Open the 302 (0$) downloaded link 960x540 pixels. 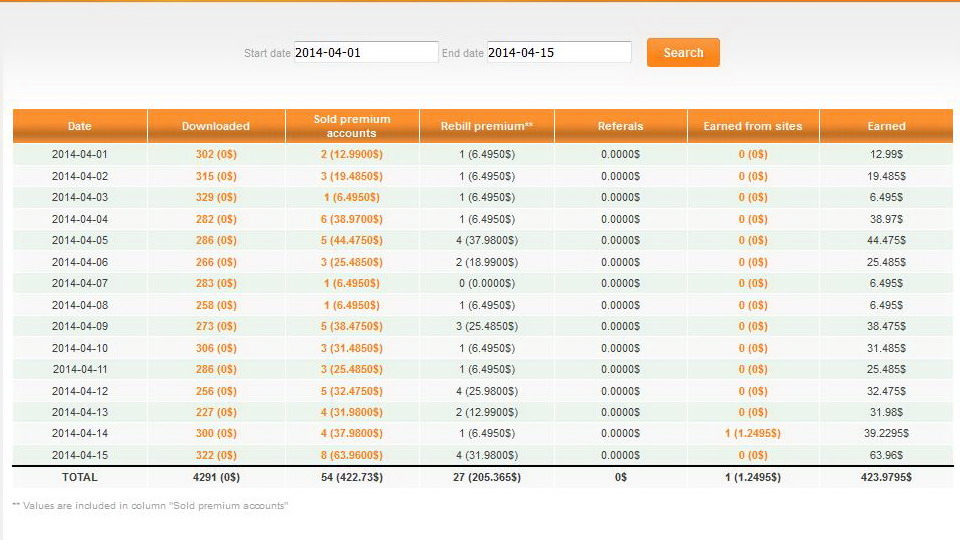(x=216, y=155)
